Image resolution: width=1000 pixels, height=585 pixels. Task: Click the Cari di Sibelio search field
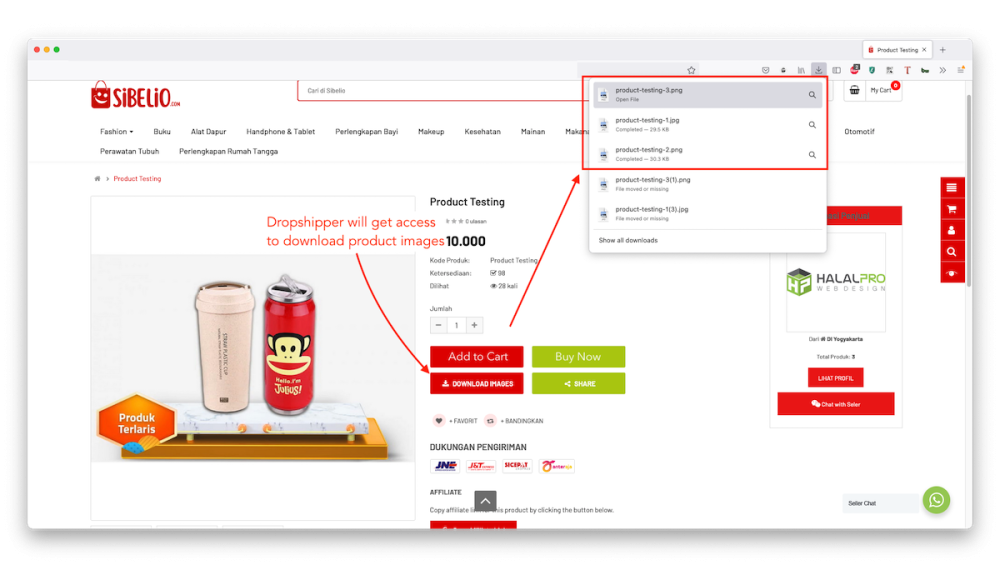click(440, 91)
